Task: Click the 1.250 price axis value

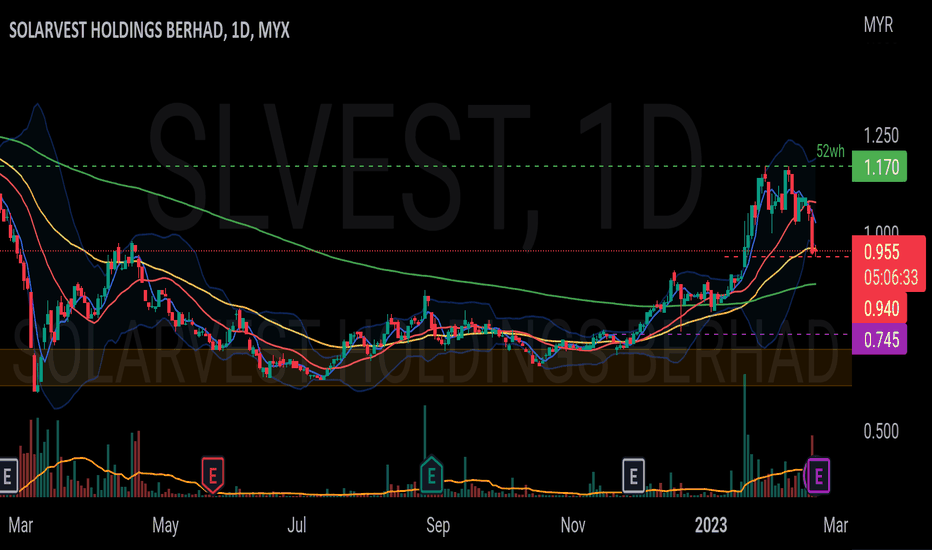Action: coord(881,136)
